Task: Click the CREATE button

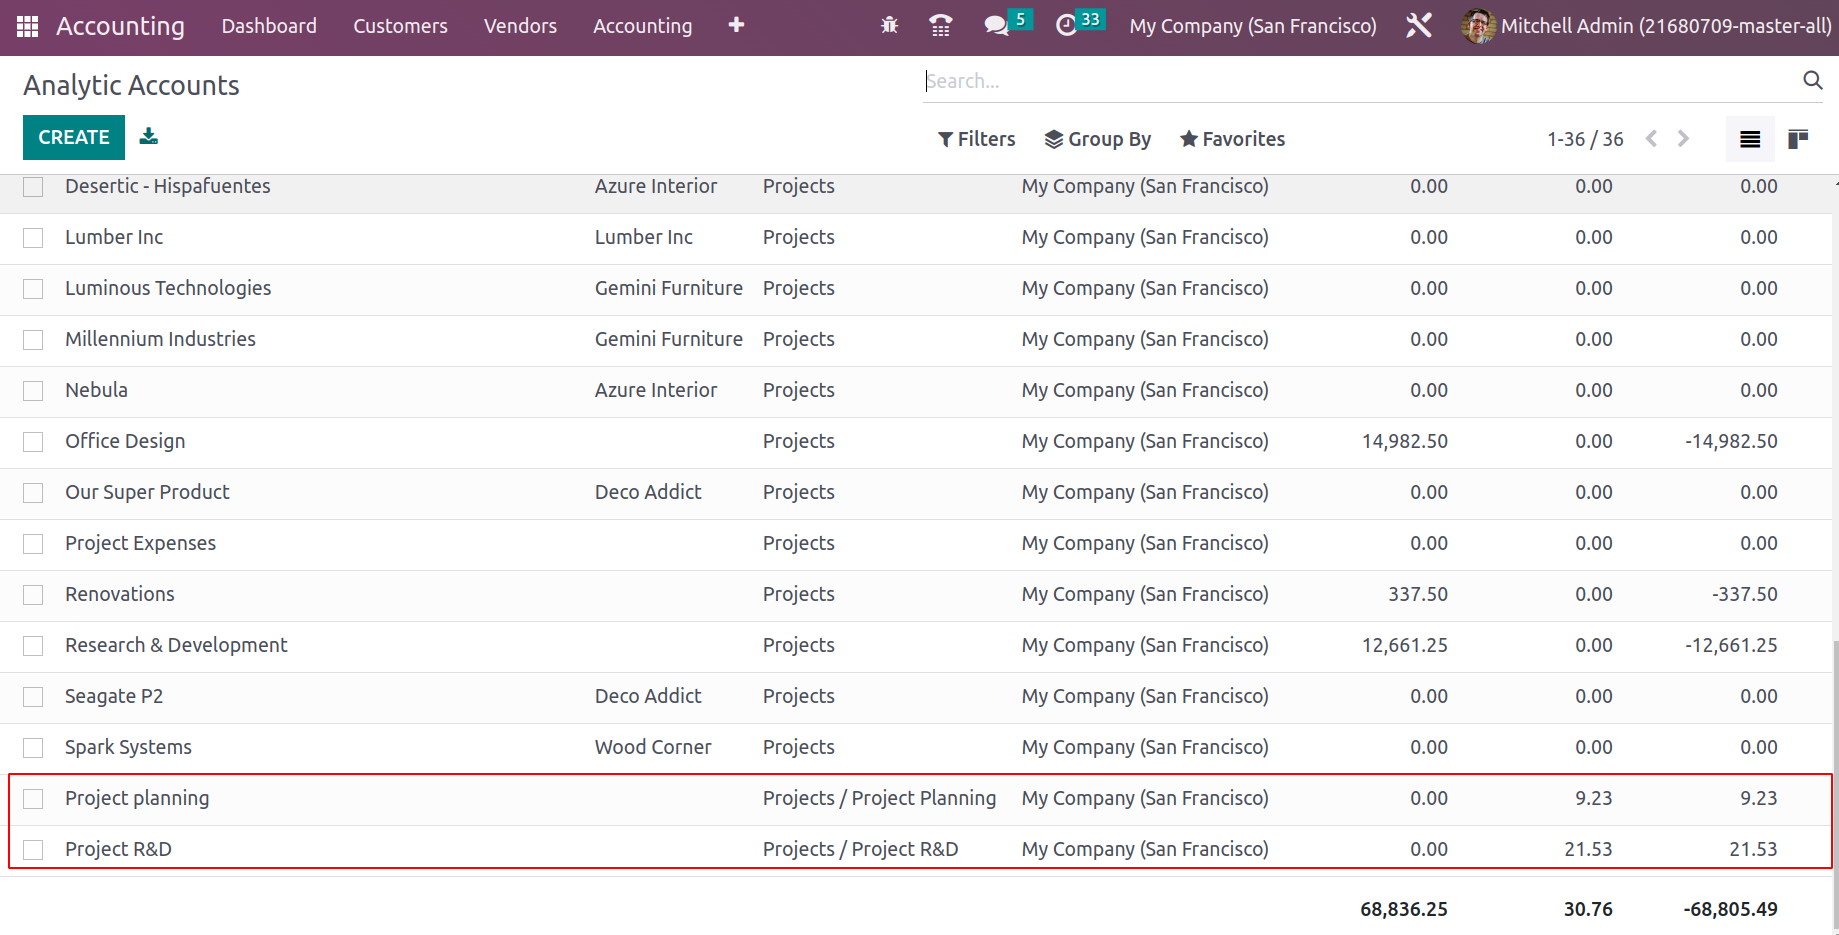Action: point(74,137)
